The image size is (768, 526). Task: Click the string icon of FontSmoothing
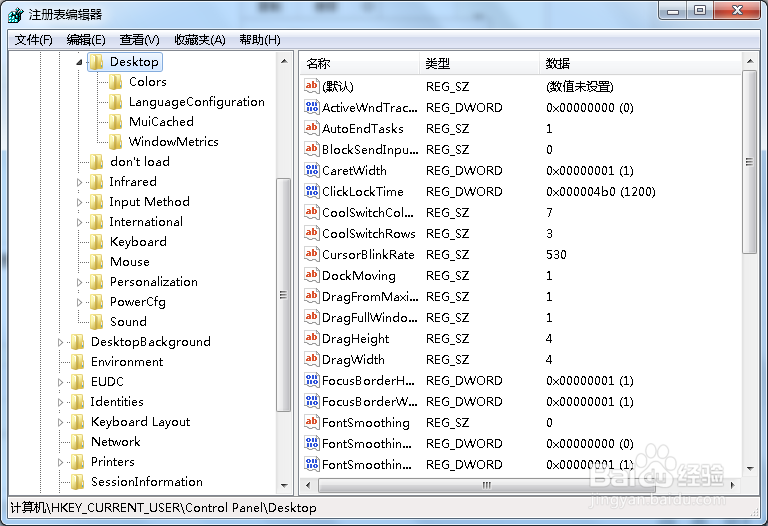pyautogui.click(x=312, y=423)
